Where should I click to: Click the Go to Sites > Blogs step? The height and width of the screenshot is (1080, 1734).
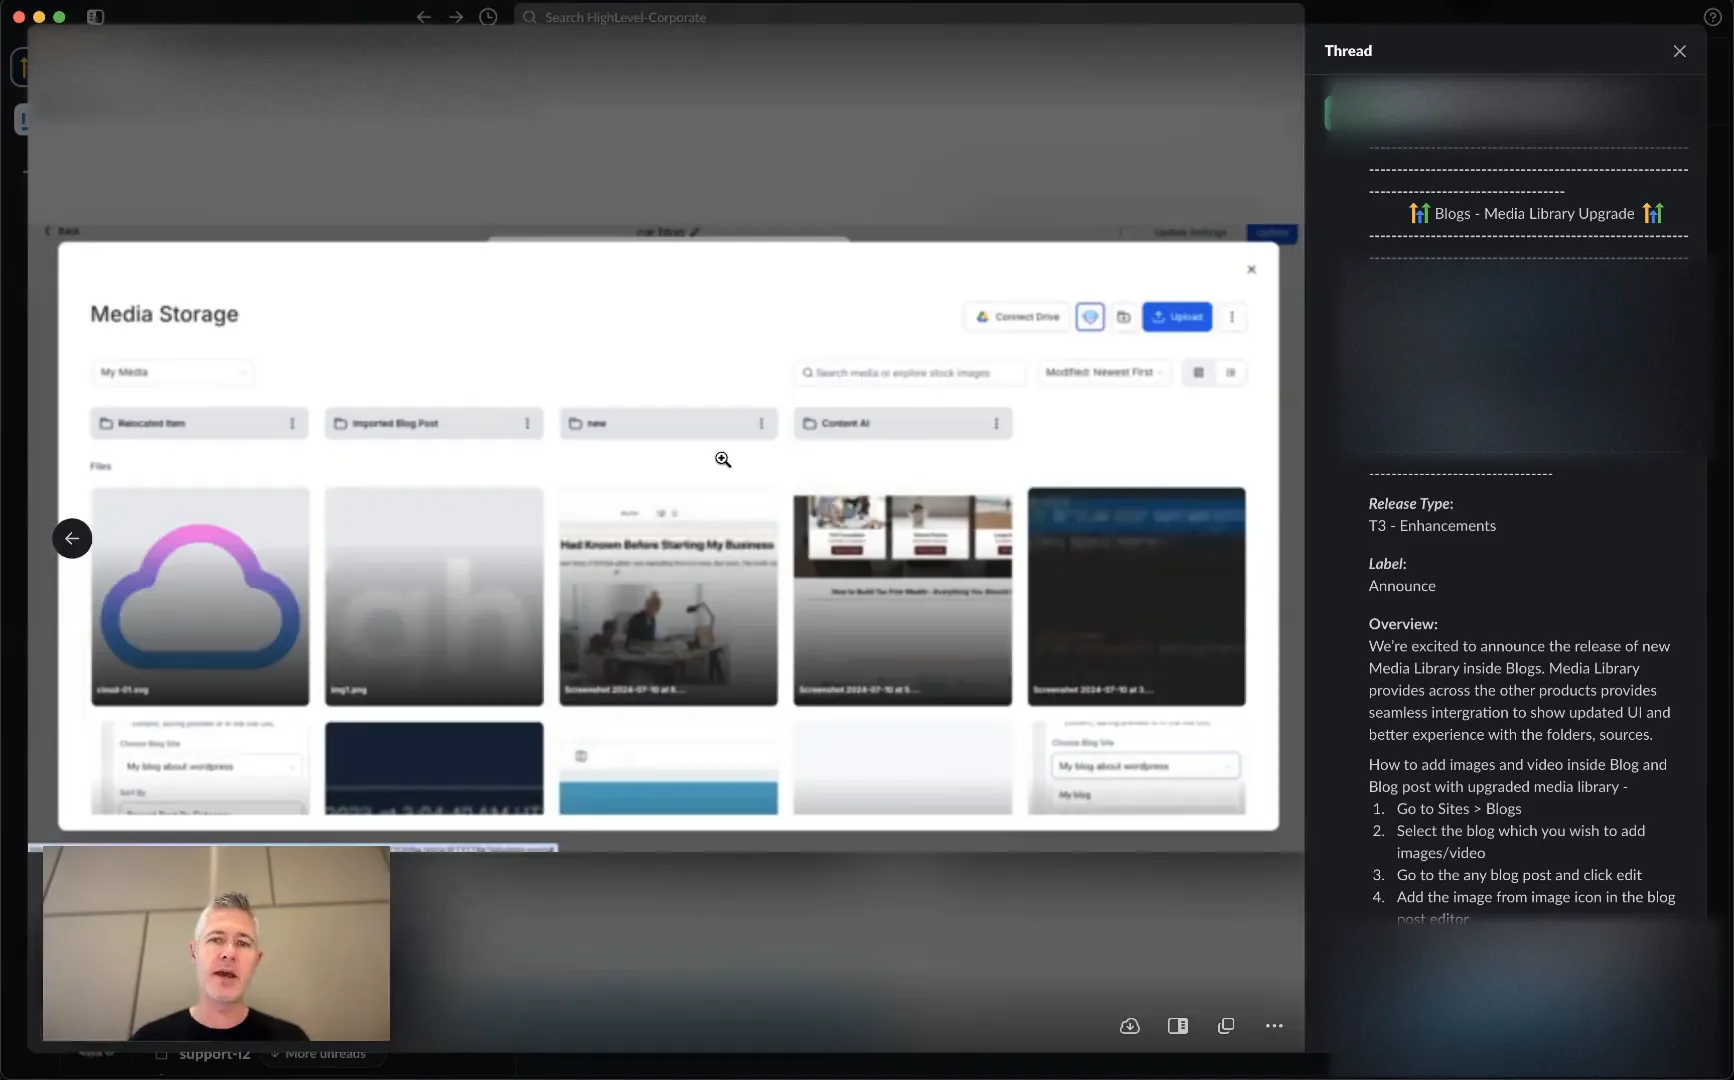1459,809
